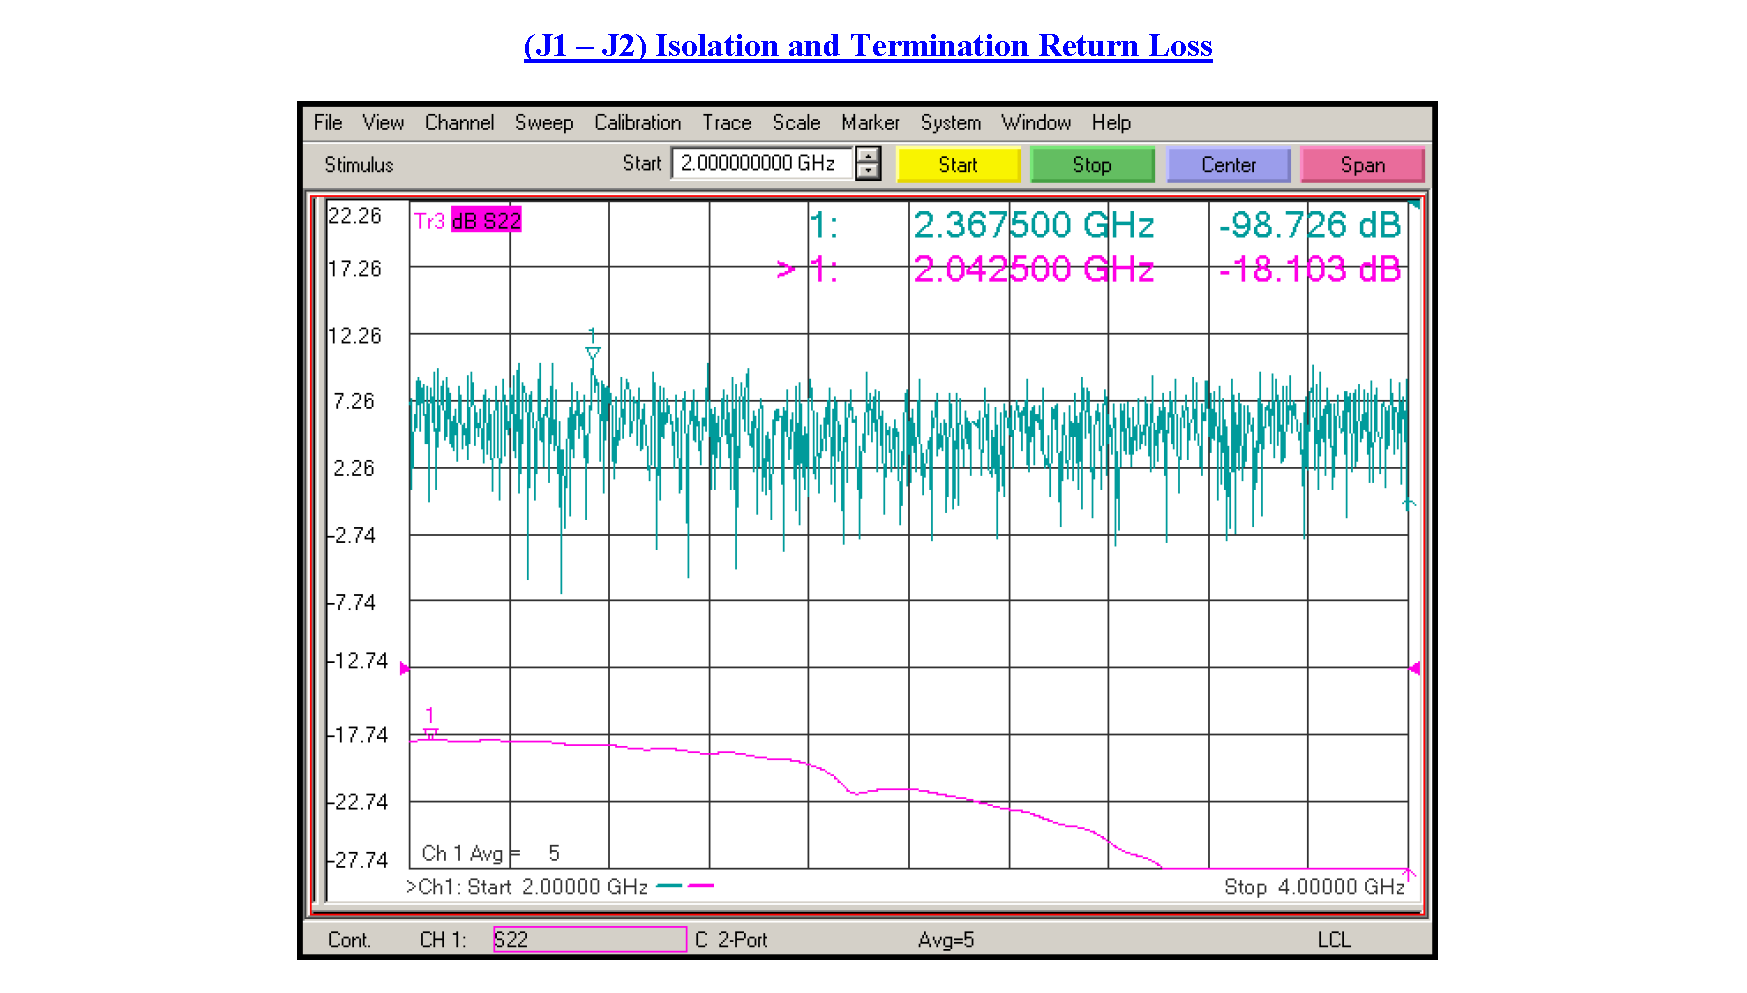1747x993 pixels.
Task: Open the Trace menu
Action: (x=726, y=123)
